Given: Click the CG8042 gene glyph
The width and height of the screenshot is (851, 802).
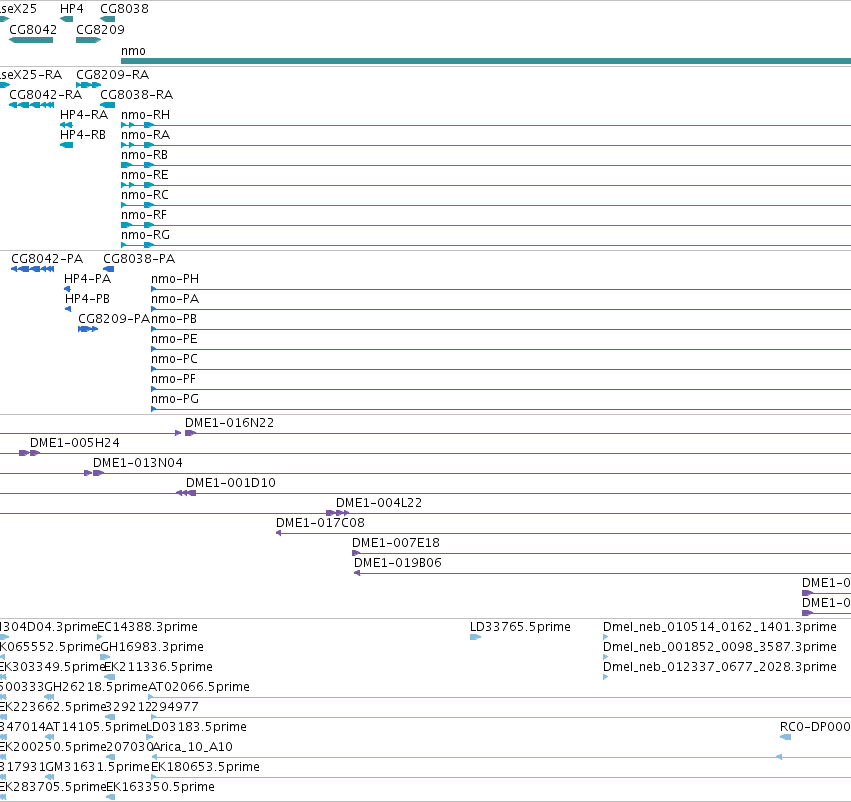Looking at the screenshot, I should pos(31,40).
